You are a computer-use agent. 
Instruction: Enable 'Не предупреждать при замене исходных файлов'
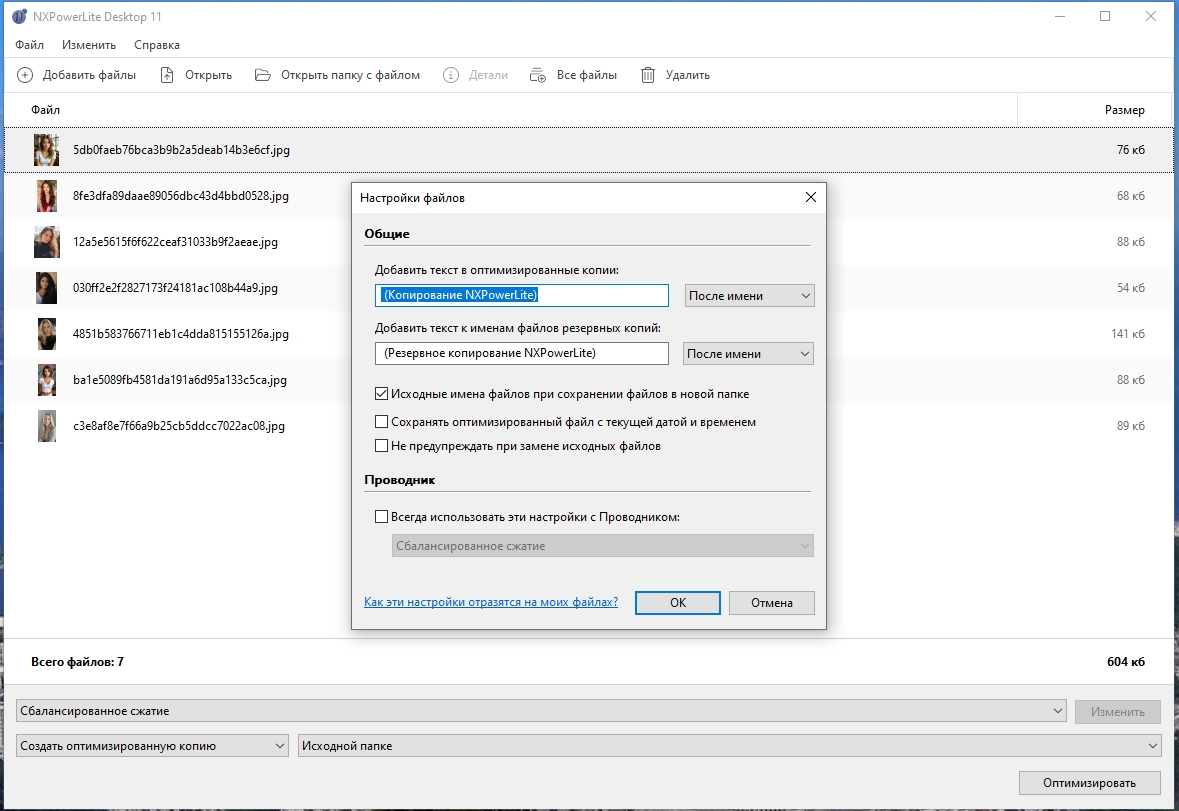pos(381,446)
